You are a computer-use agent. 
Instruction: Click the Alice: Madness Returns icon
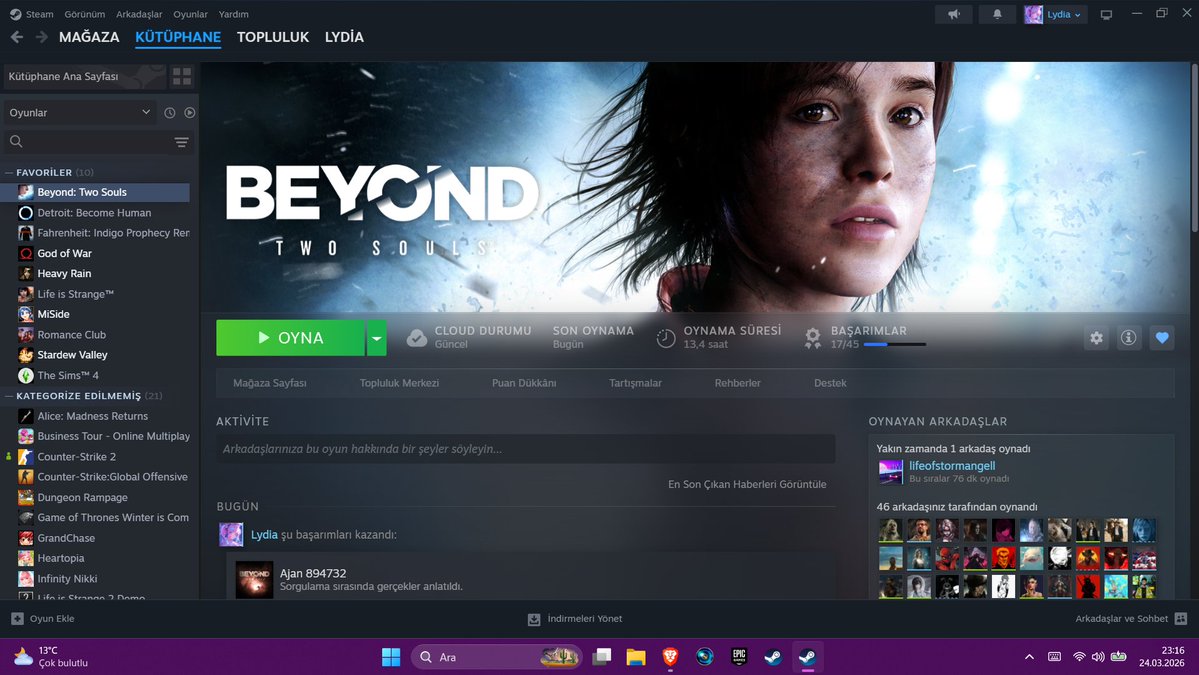[x=26, y=416]
